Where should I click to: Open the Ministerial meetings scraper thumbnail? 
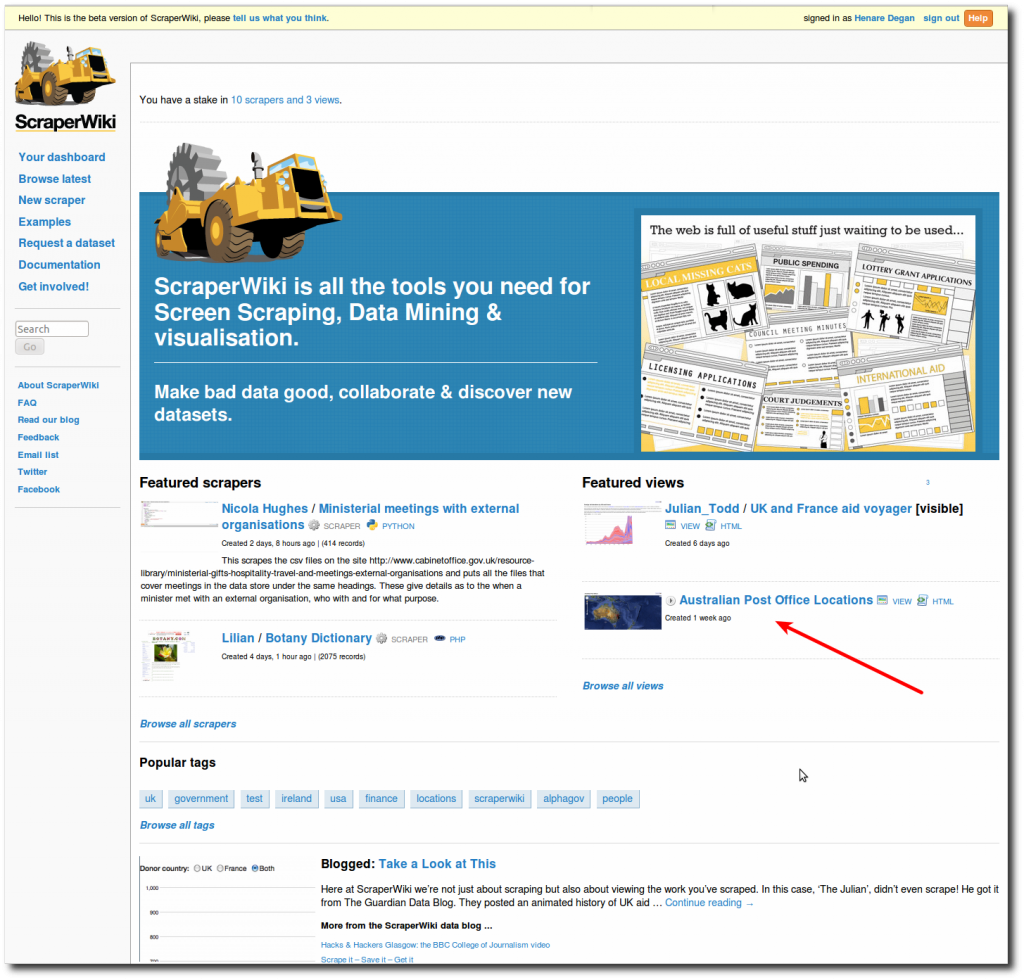(x=179, y=514)
